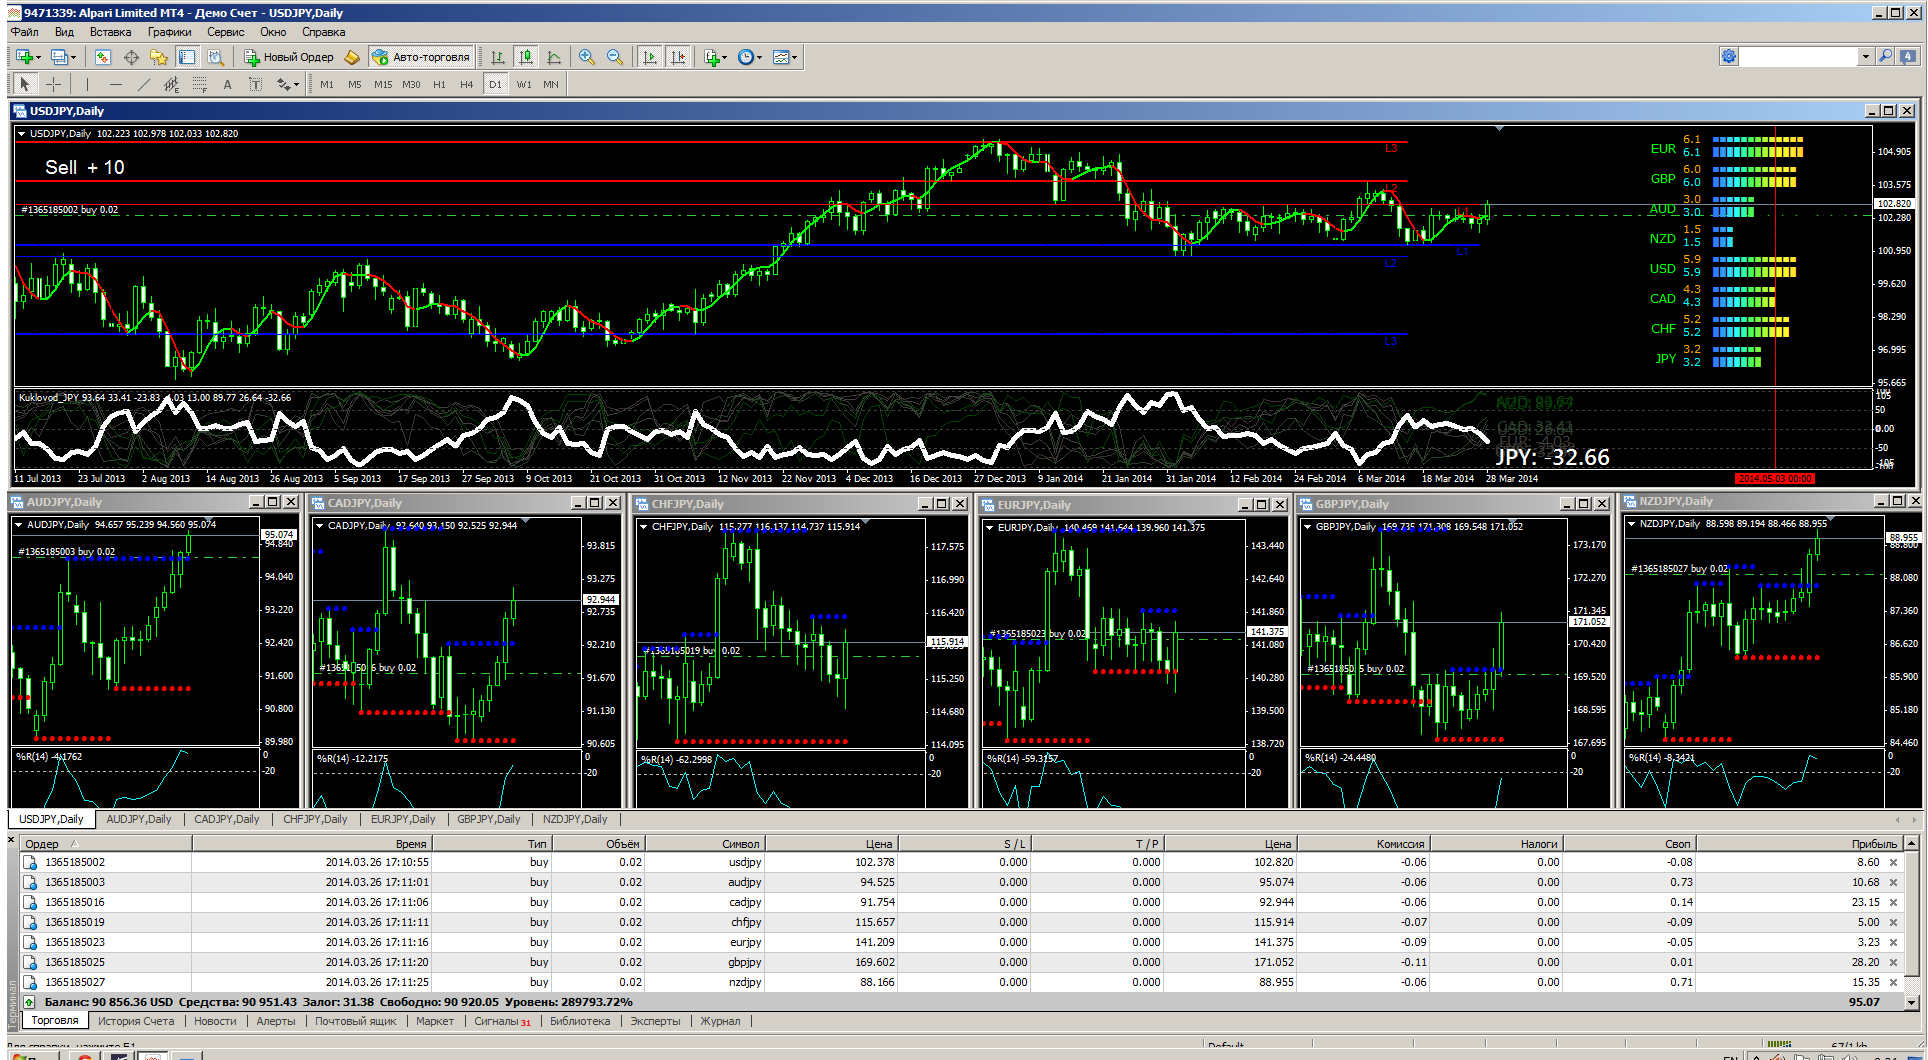Image resolution: width=1928 pixels, height=1060 pixels.
Task: Open the Сервис menu
Action: (x=225, y=32)
